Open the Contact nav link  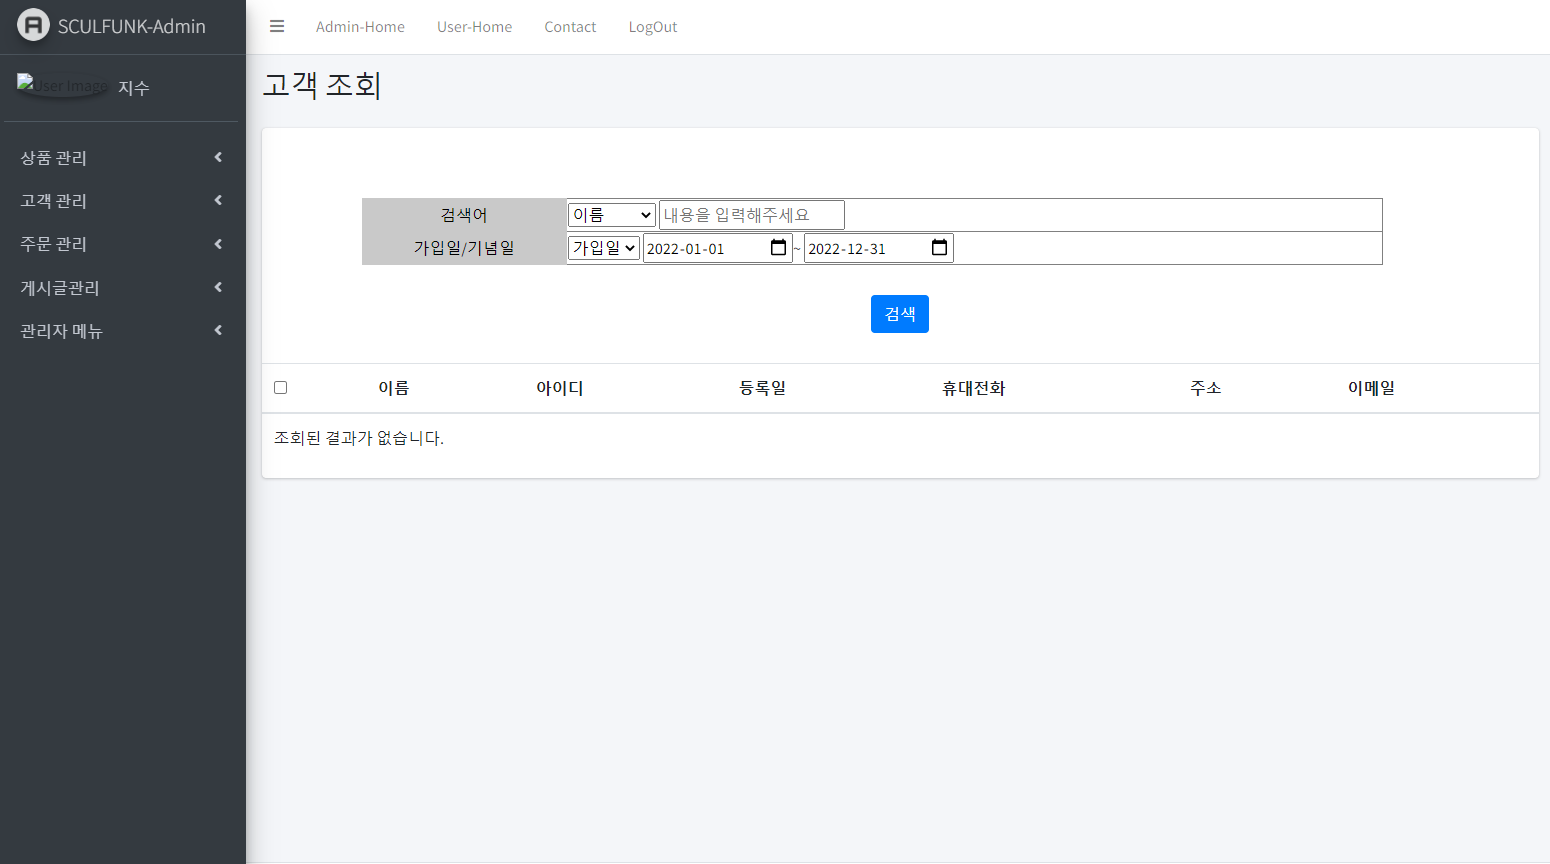[570, 27]
